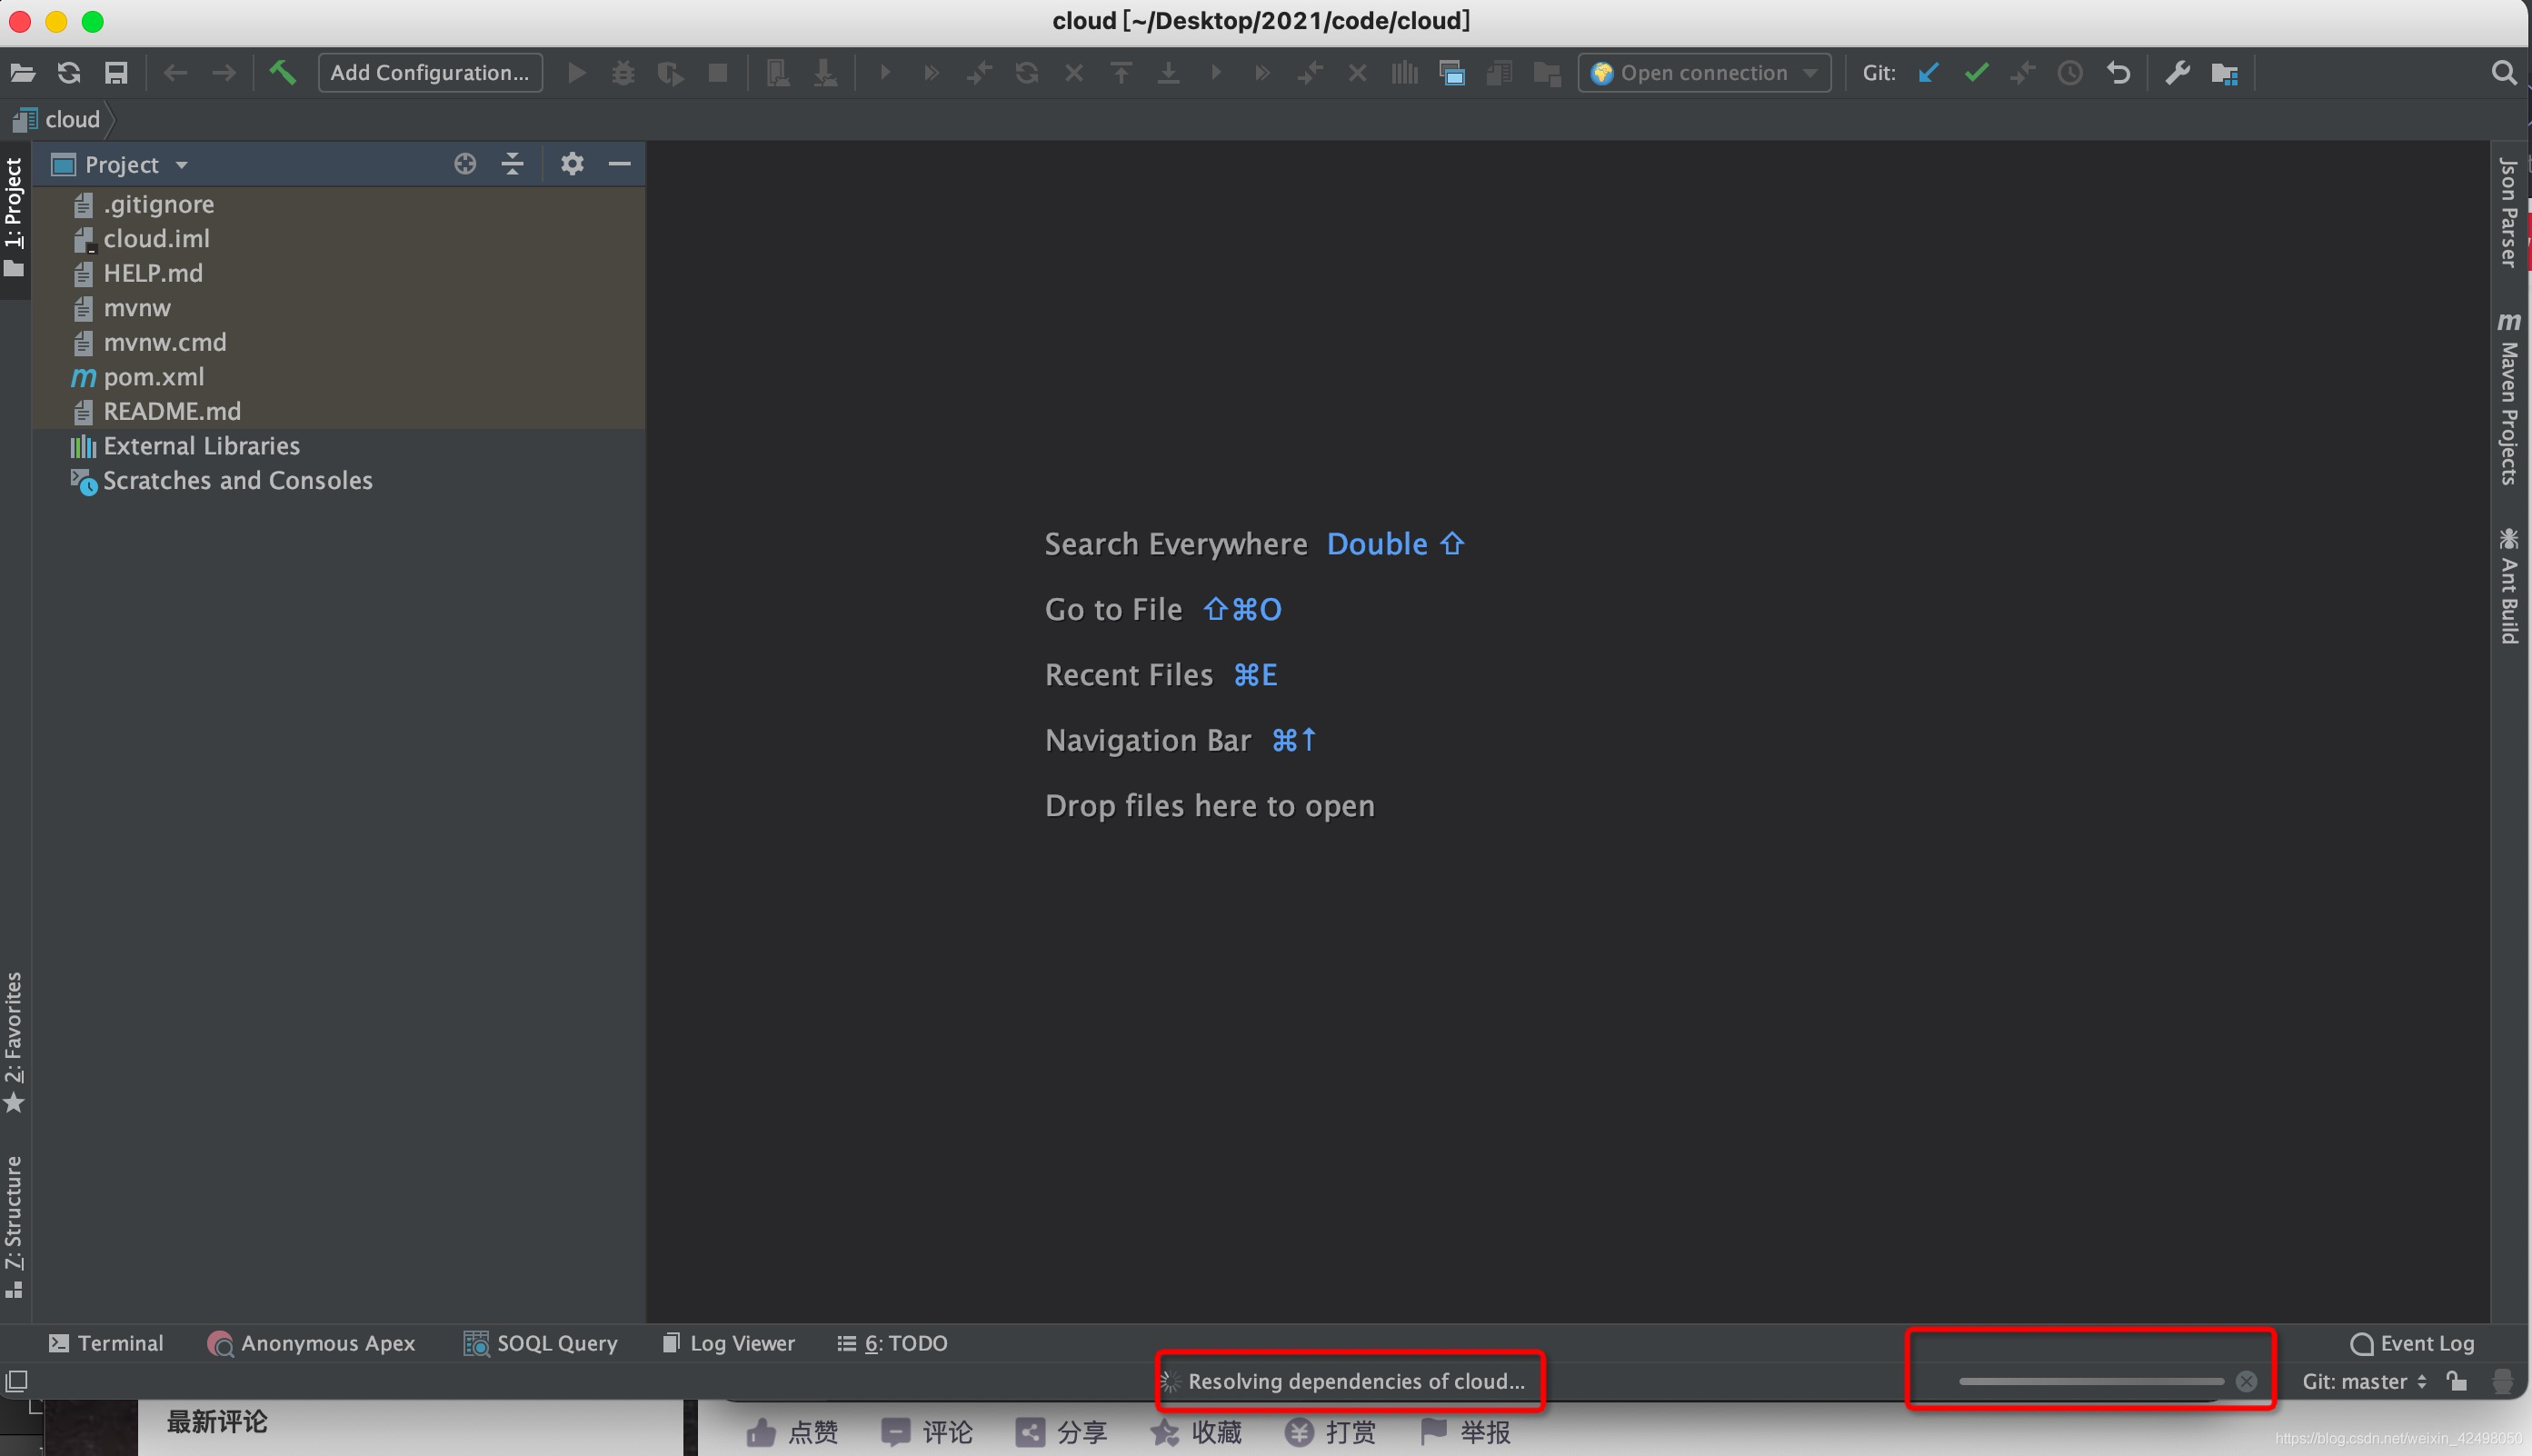Image resolution: width=2532 pixels, height=1456 pixels.
Task: Open Settings using the wrench icon
Action: pos(2176,72)
